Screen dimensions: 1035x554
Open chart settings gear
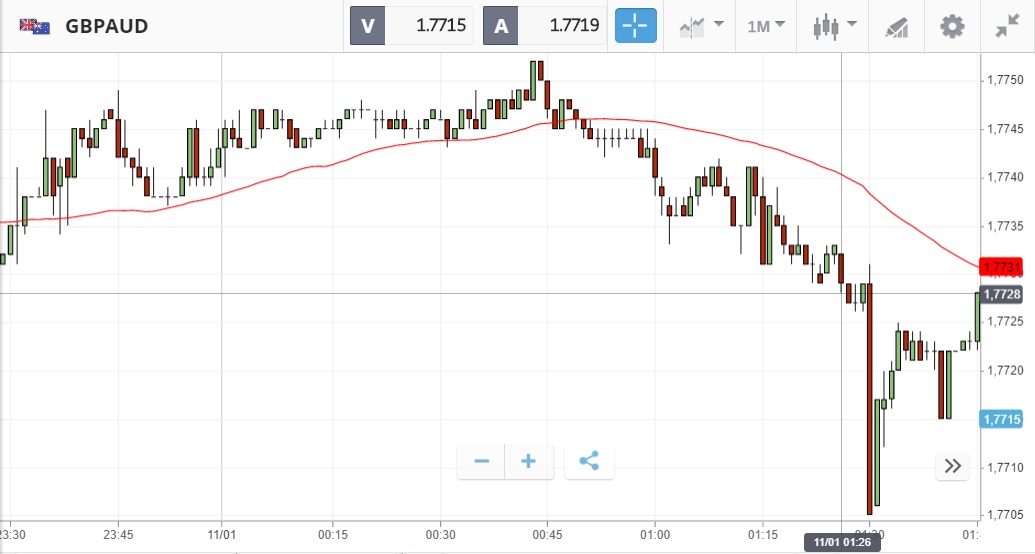pos(952,26)
